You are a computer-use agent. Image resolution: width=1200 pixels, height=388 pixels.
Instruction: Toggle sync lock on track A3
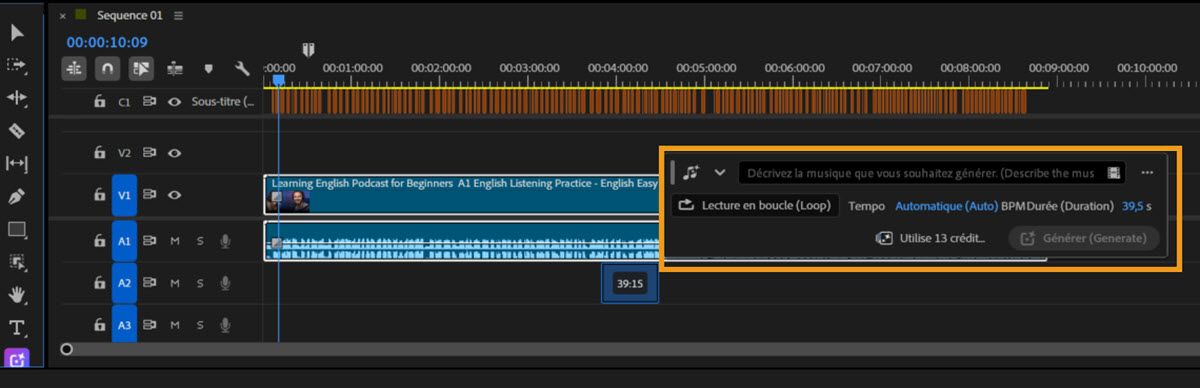[x=149, y=325]
